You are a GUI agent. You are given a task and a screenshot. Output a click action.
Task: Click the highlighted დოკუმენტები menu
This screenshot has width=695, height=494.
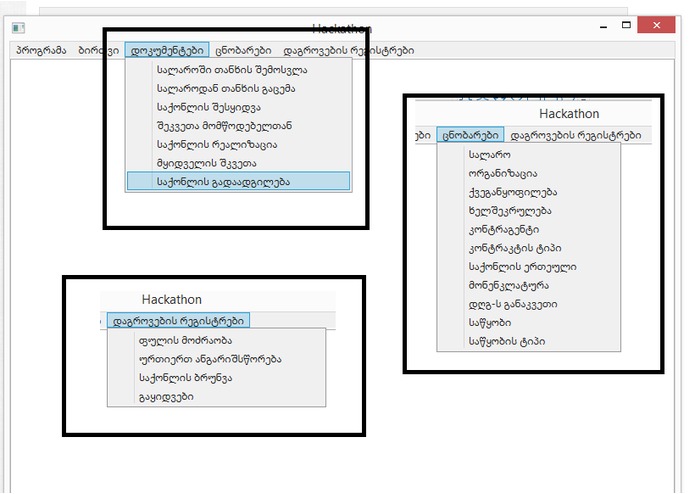[167, 50]
